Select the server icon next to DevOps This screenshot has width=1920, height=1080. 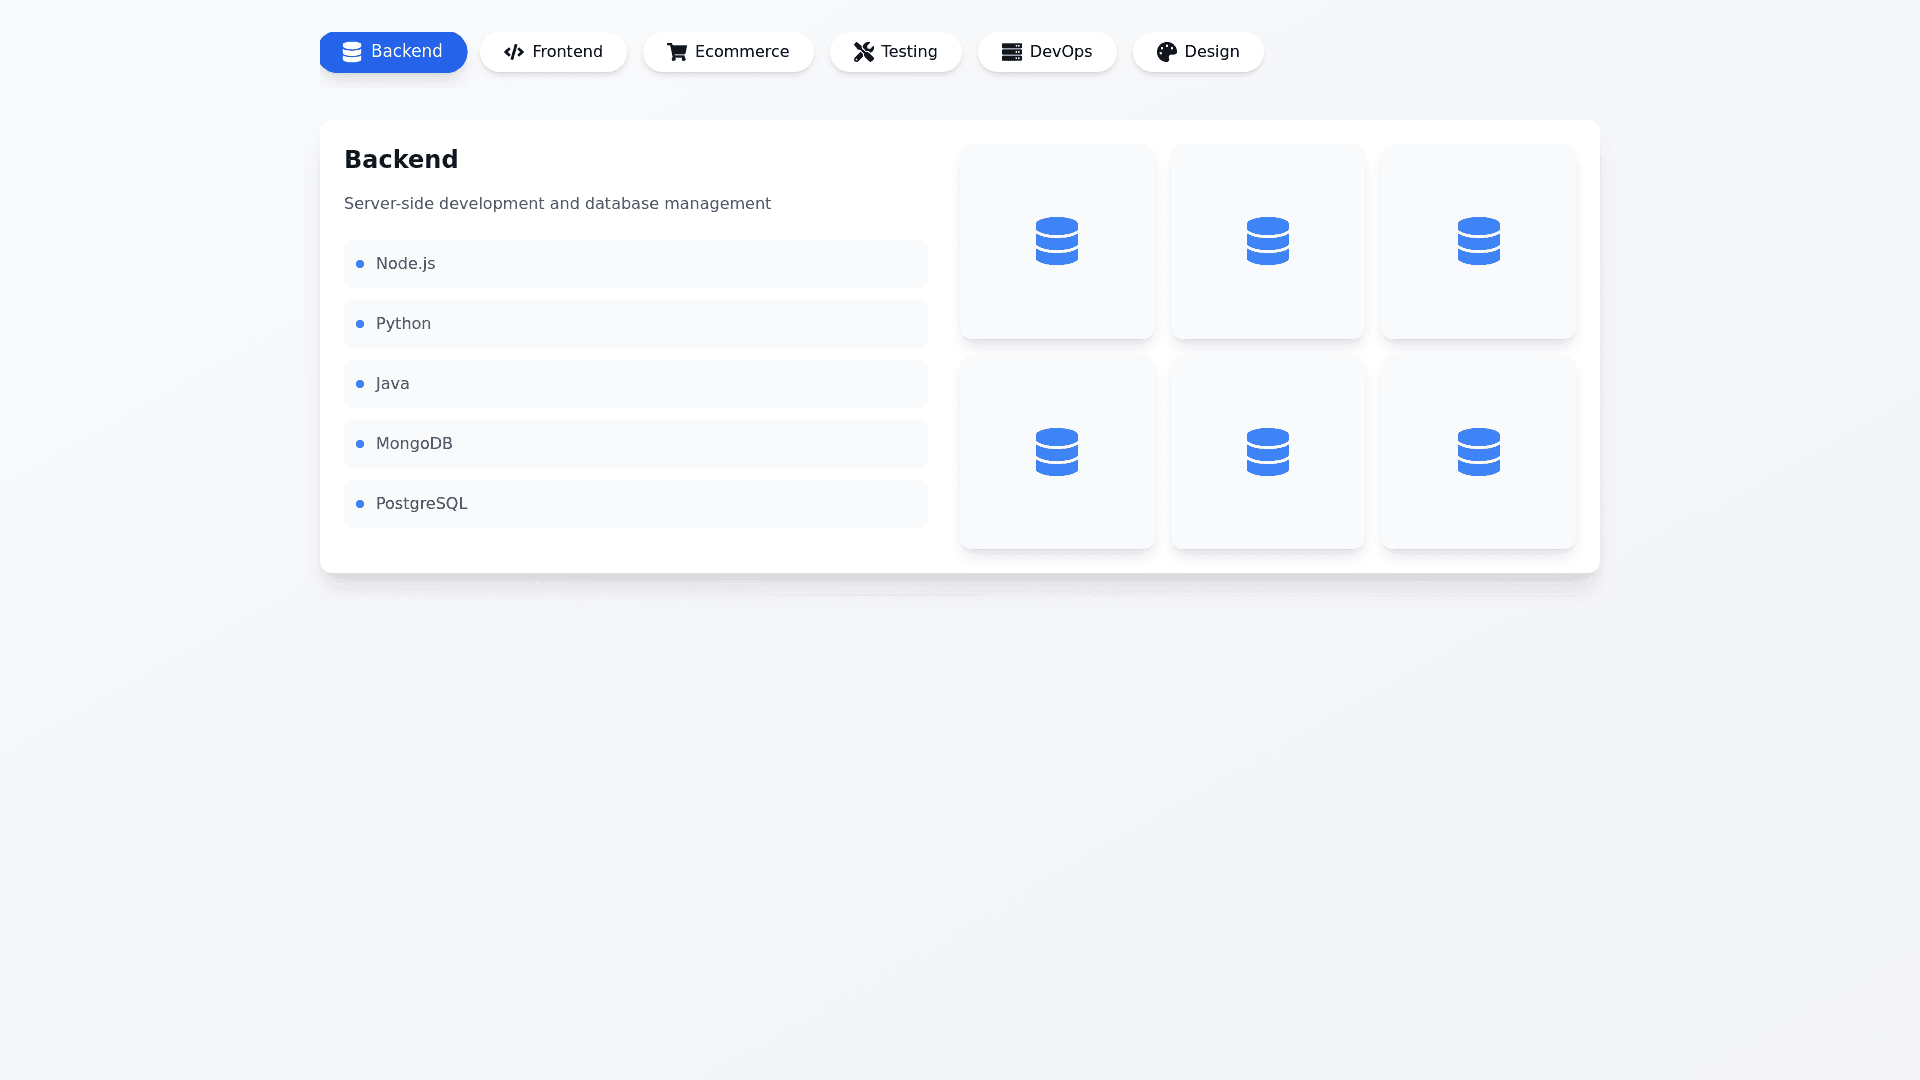coord(1012,51)
